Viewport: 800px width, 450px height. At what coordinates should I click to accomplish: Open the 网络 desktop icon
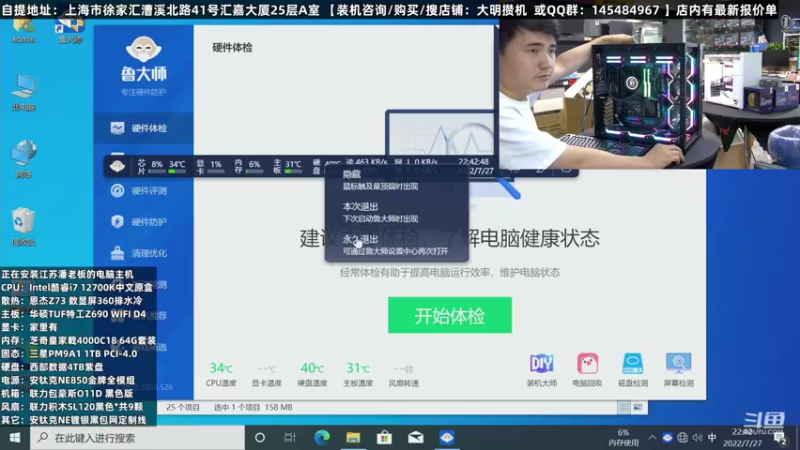[23, 159]
